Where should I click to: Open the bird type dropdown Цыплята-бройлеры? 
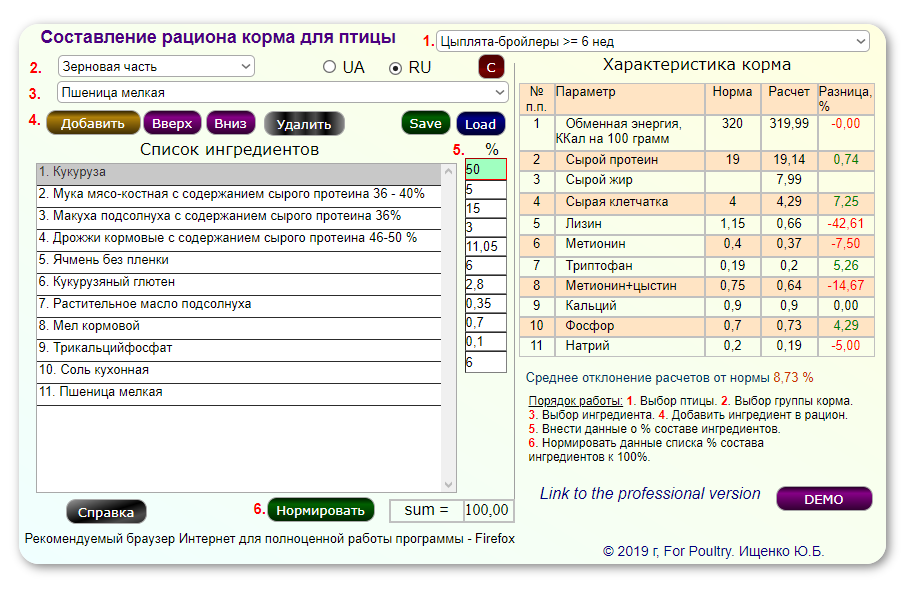click(652, 41)
